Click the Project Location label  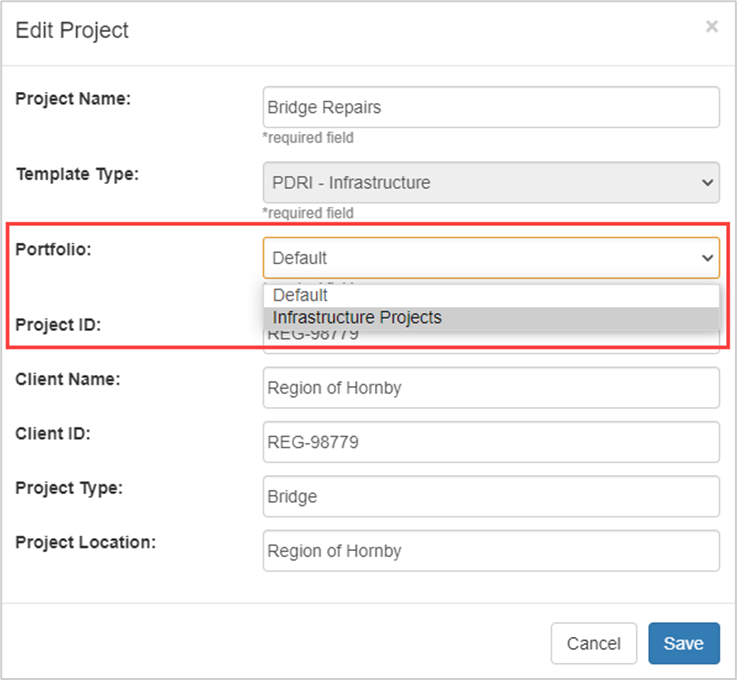point(85,541)
